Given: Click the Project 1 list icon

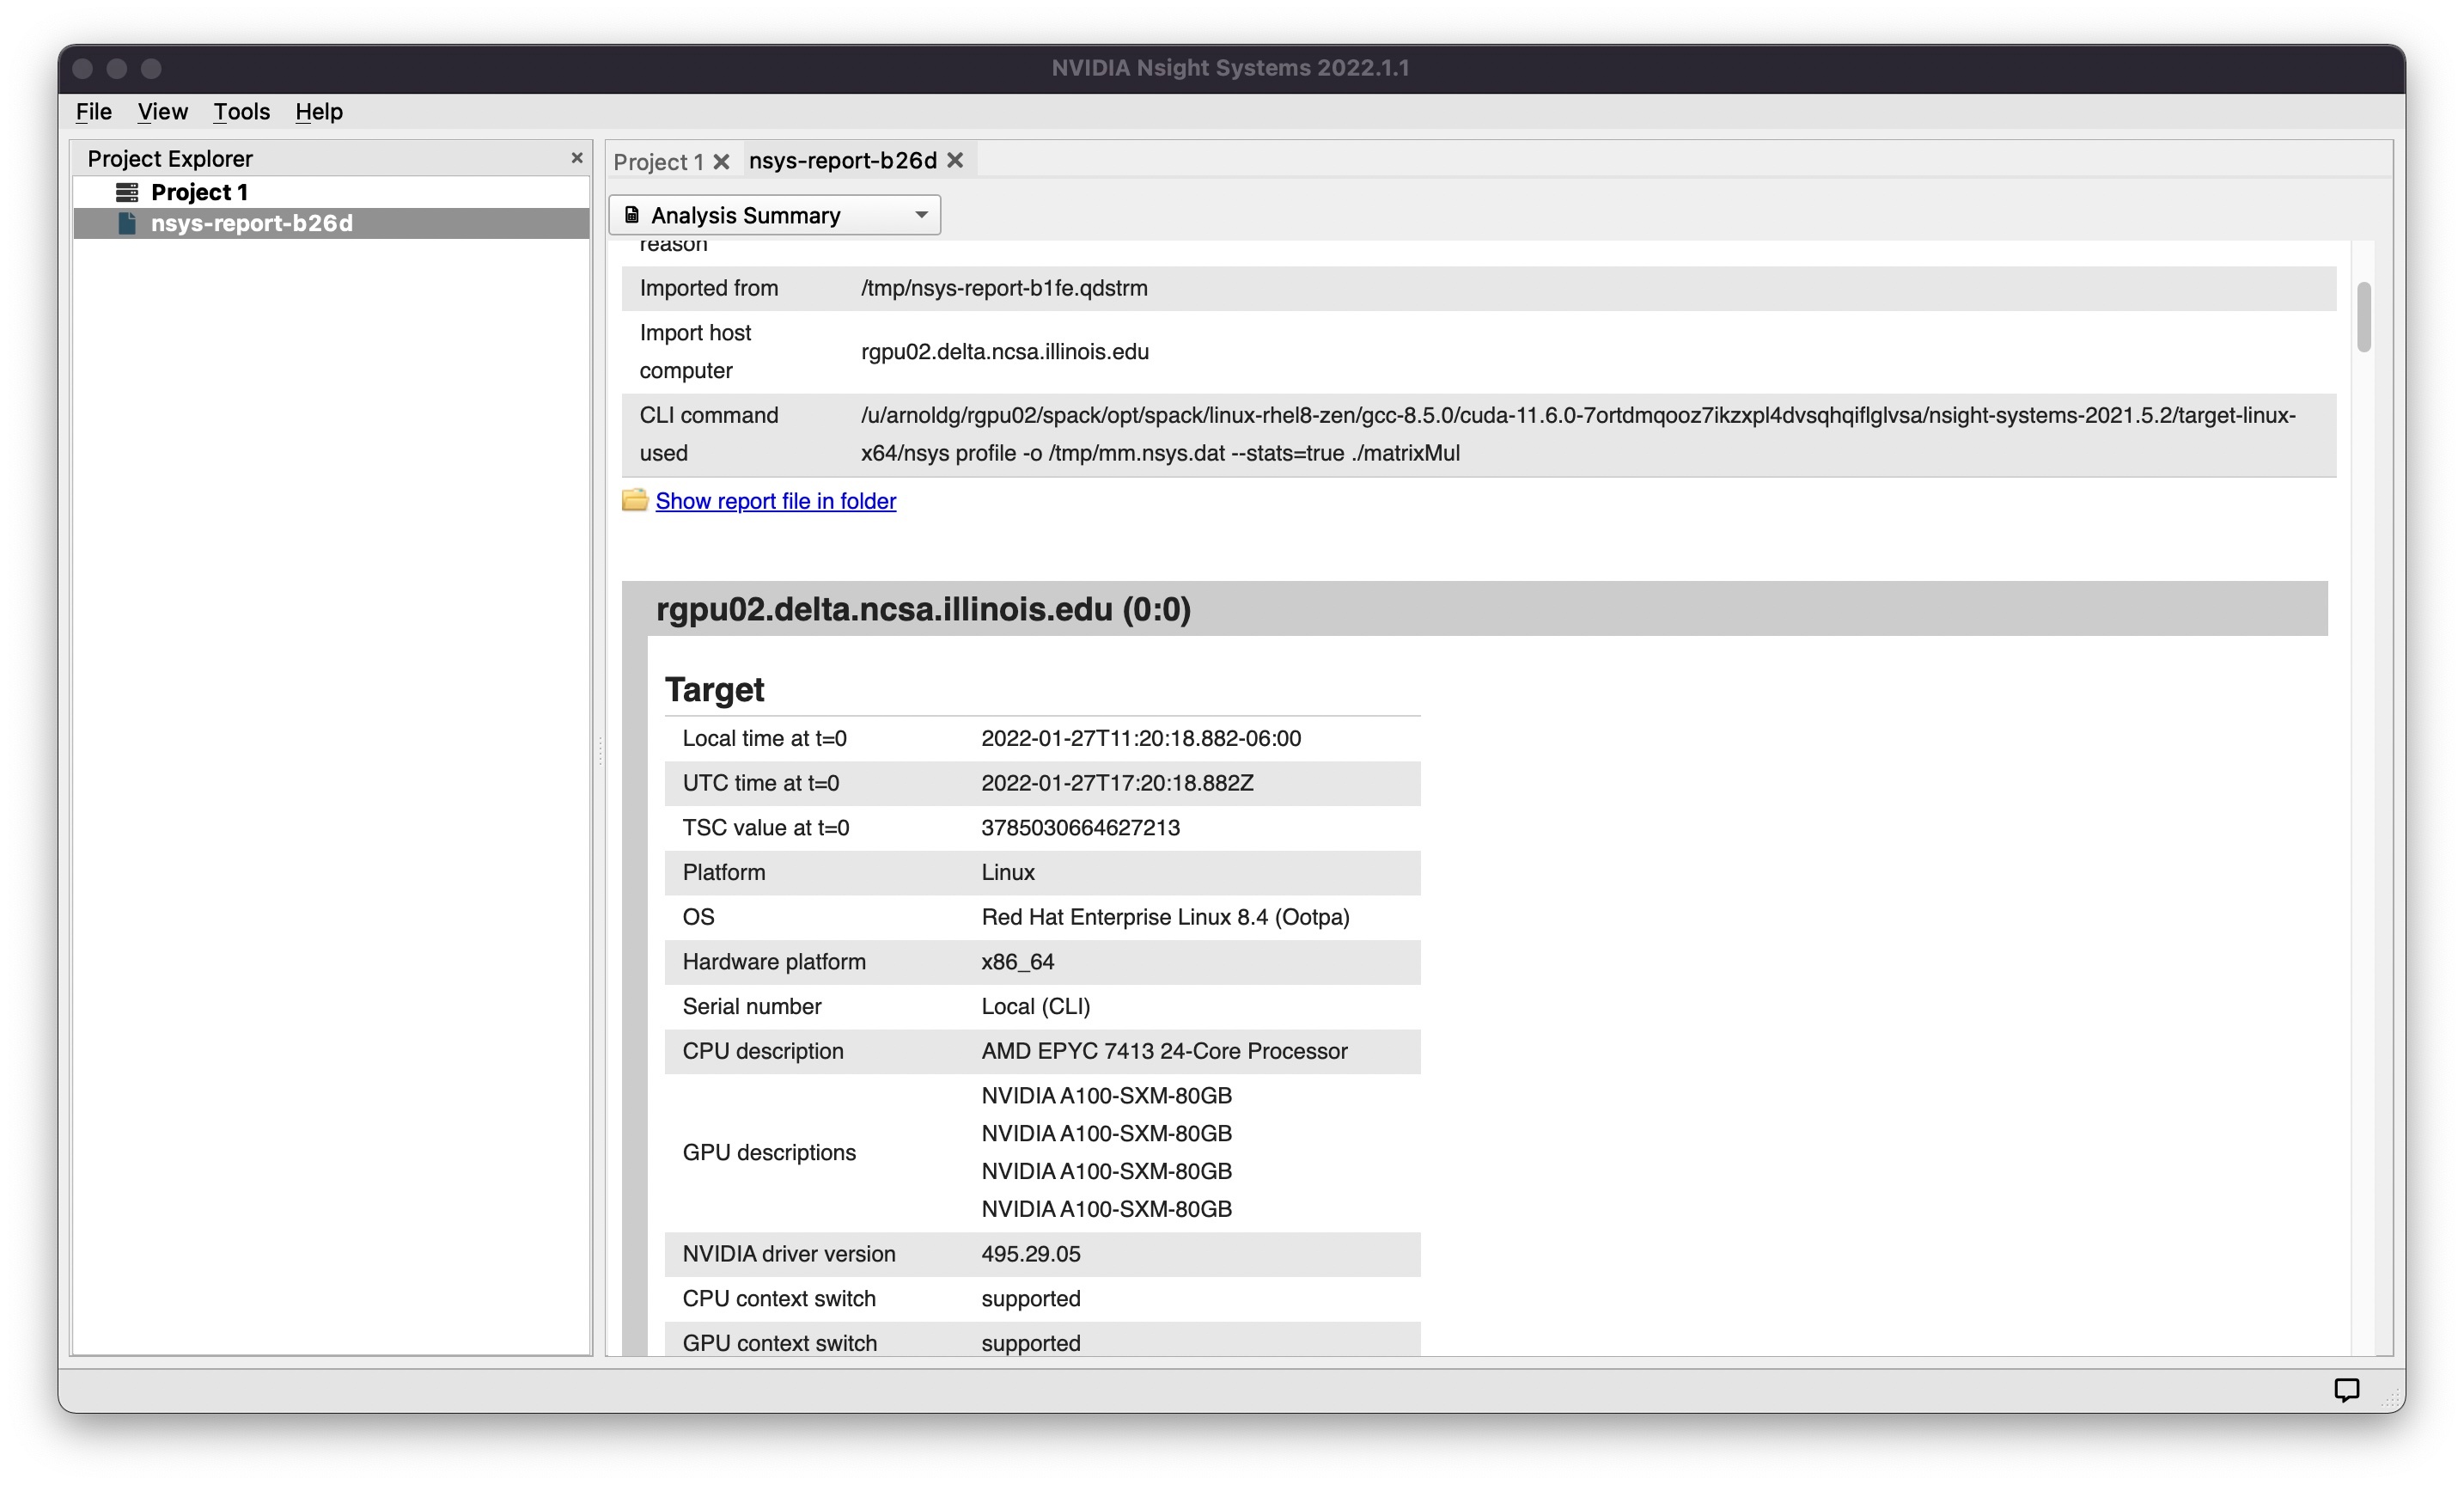Looking at the screenshot, I should coord(127,192).
